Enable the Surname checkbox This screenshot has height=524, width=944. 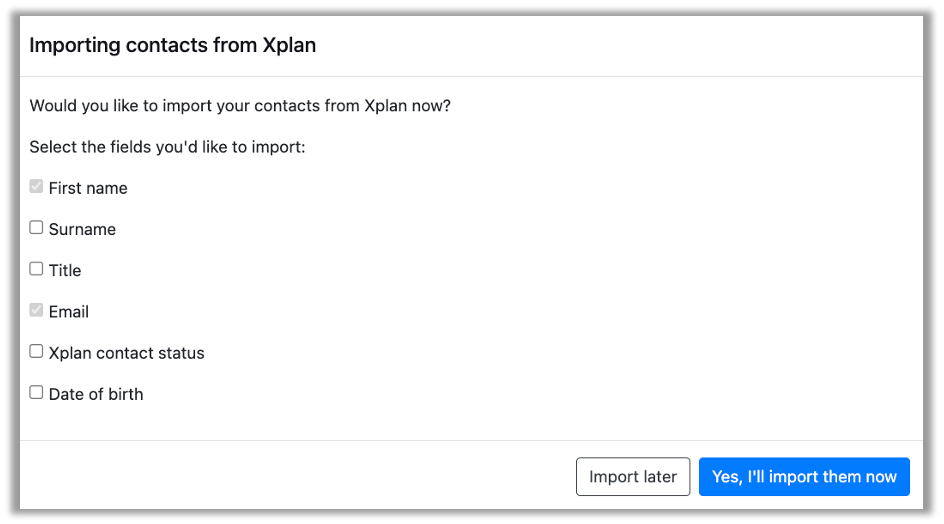tap(36, 228)
